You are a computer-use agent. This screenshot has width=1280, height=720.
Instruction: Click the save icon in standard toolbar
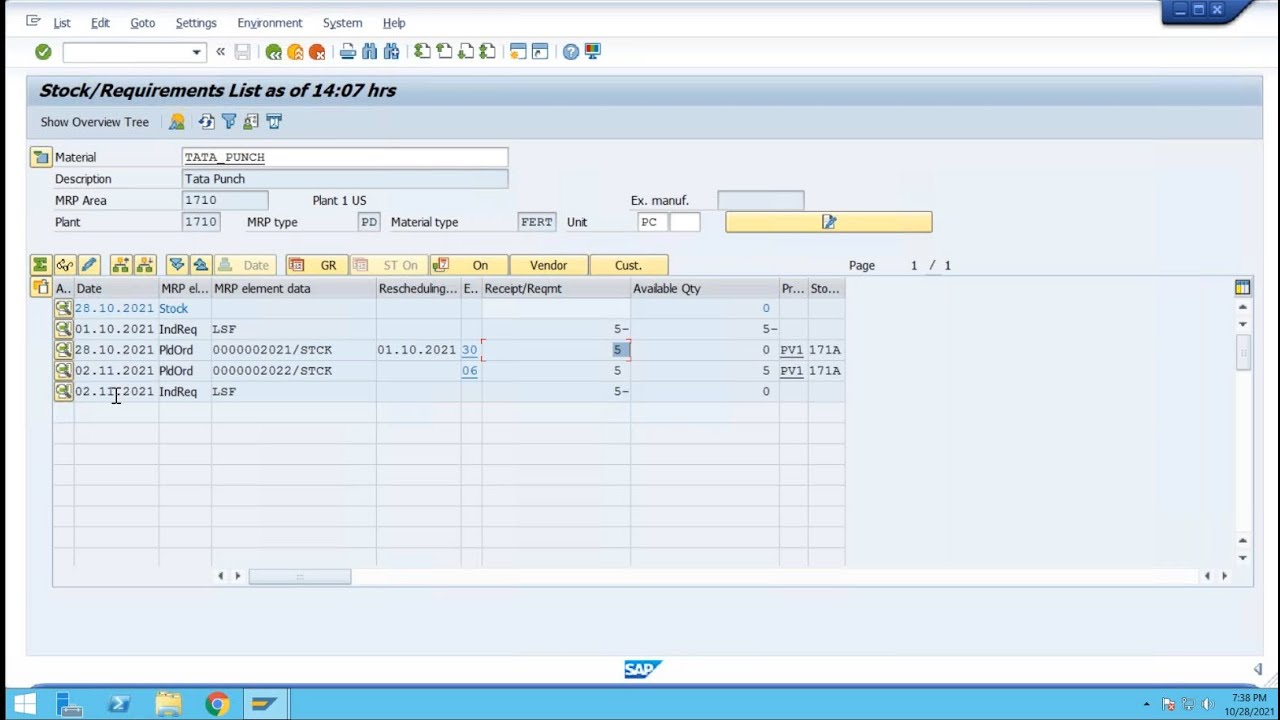(x=242, y=52)
